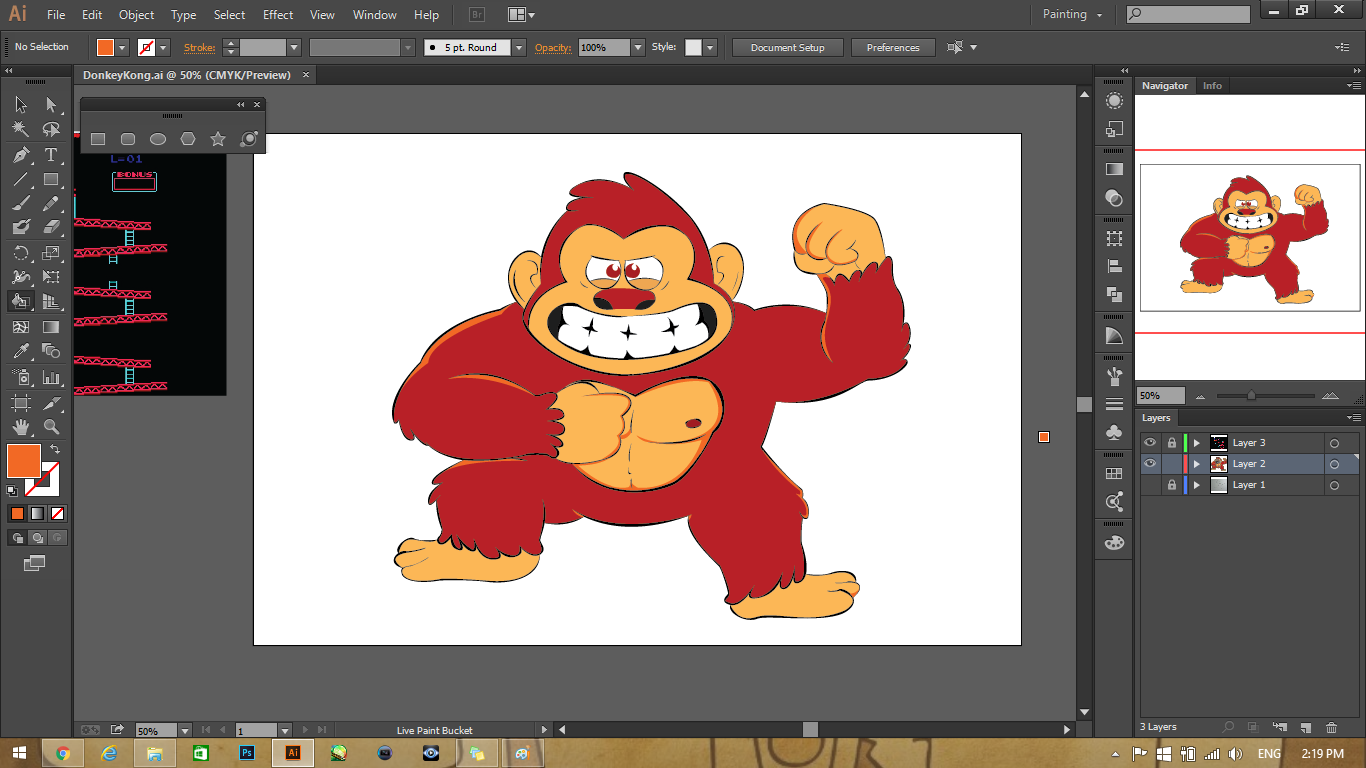
Task: Swap fill and stroke colors
Action: point(55,450)
